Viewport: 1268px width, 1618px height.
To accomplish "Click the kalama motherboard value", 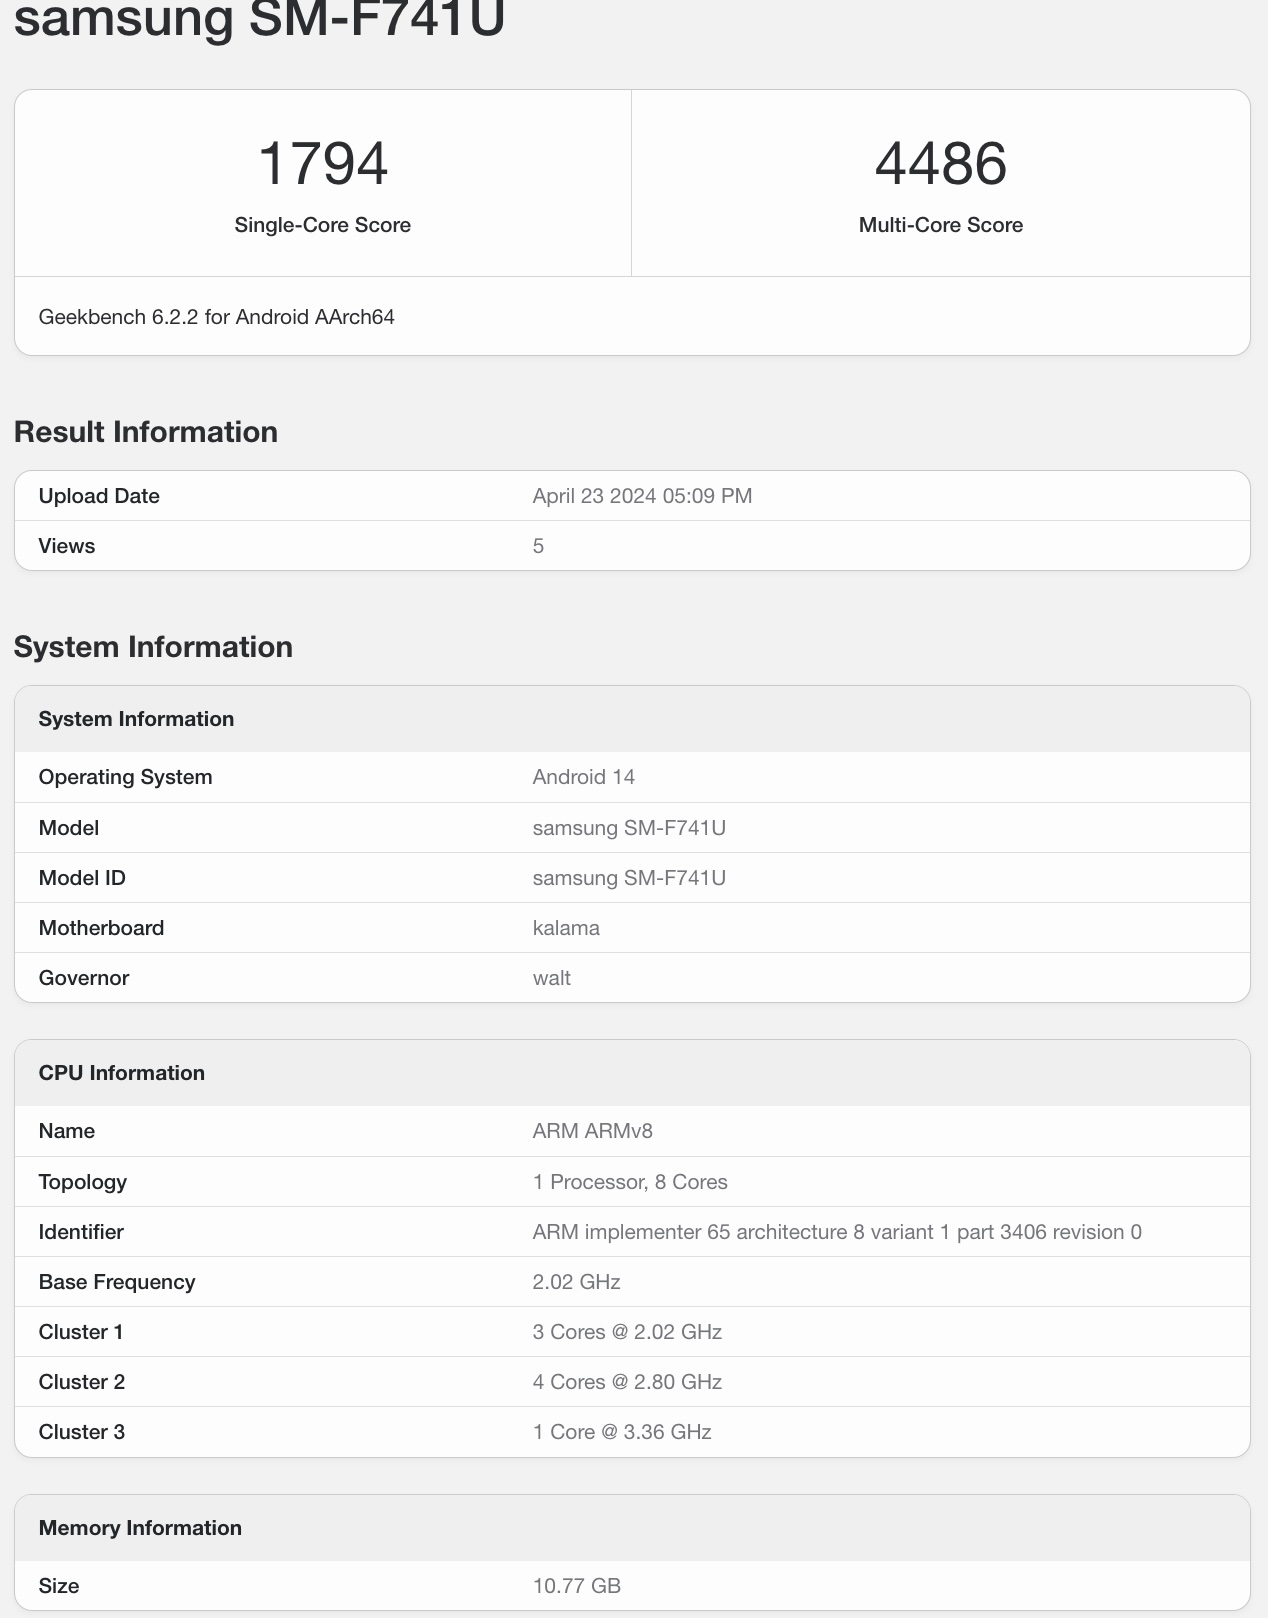I will coord(566,928).
